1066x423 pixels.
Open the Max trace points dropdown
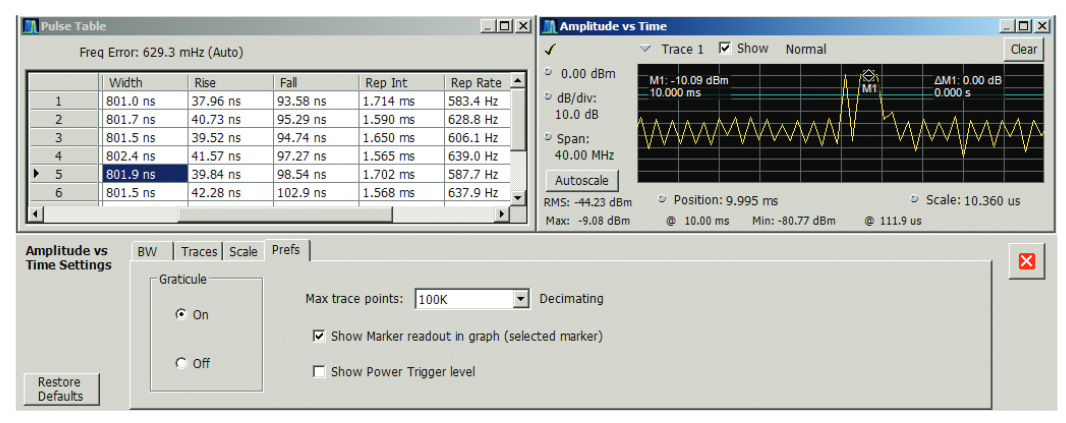[x=519, y=299]
